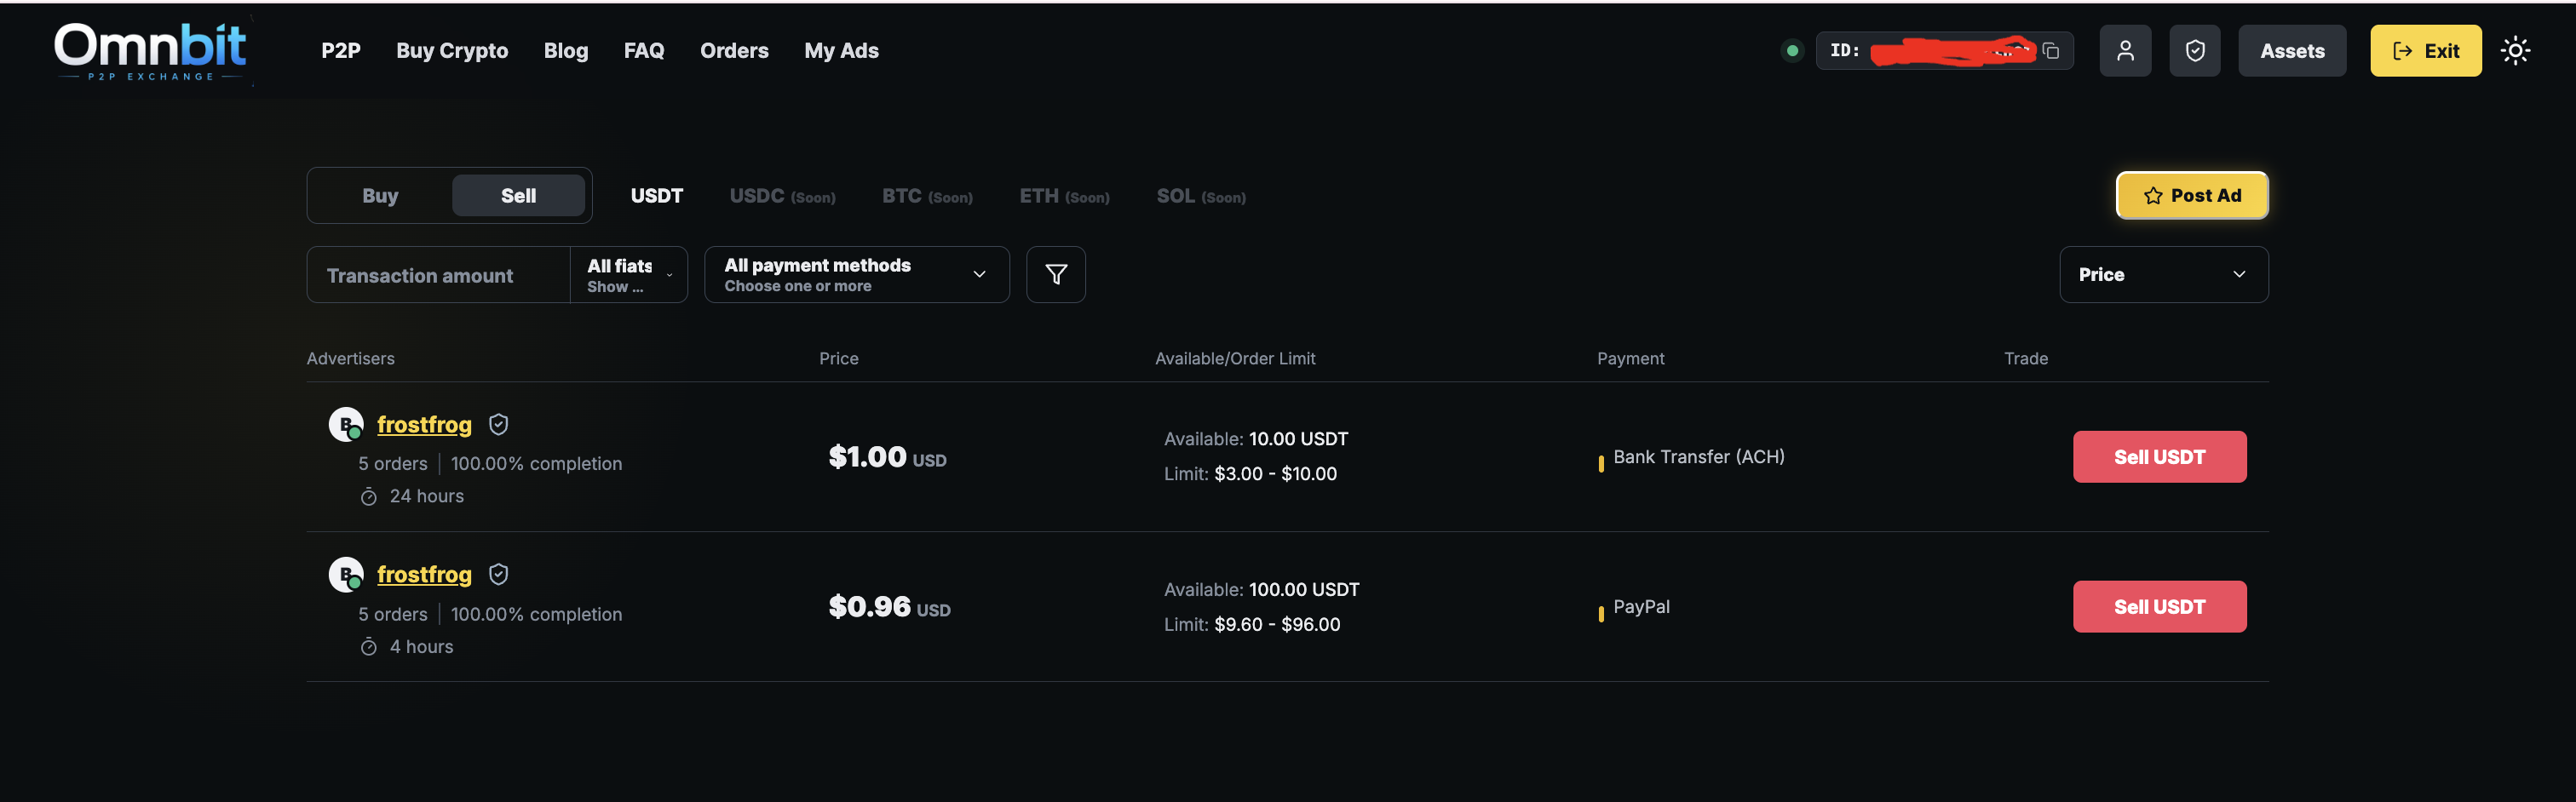Click the Limit: $9.60 - $96.00 text
2576x802 pixels.
(x=1252, y=625)
